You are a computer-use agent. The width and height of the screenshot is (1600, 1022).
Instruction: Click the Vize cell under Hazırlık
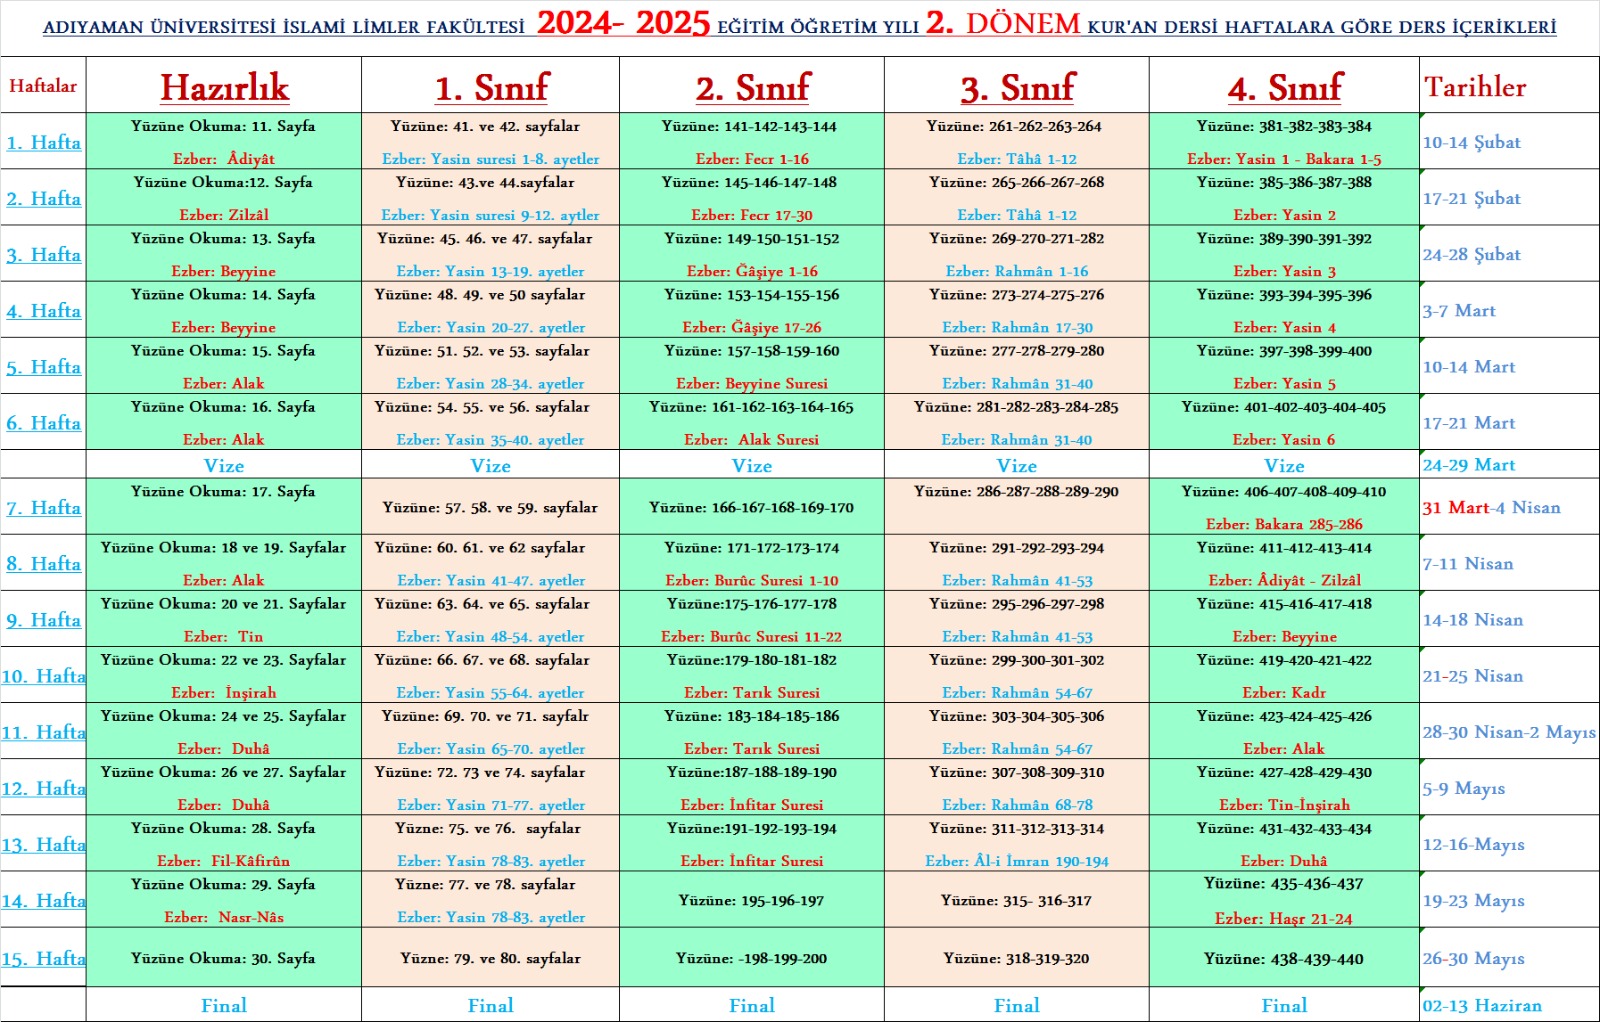click(x=224, y=465)
